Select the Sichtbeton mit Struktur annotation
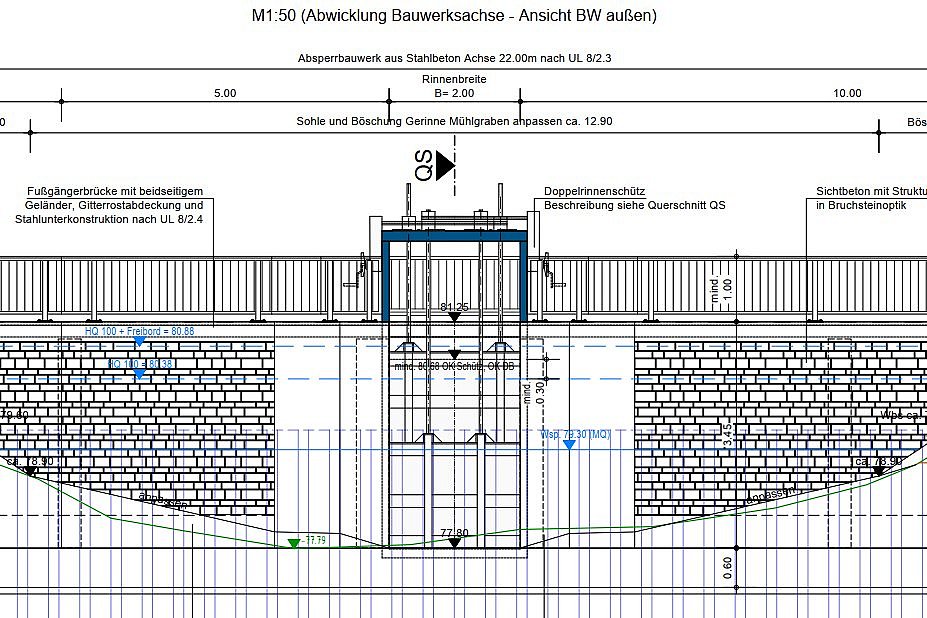This screenshot has height=618, width=927. (870, 191)
